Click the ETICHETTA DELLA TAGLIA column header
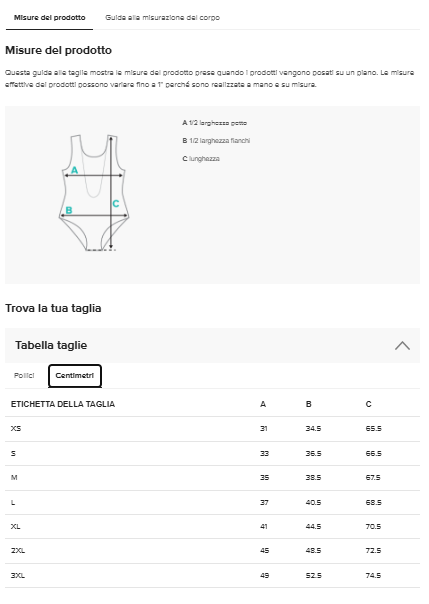 coord(63,404)
